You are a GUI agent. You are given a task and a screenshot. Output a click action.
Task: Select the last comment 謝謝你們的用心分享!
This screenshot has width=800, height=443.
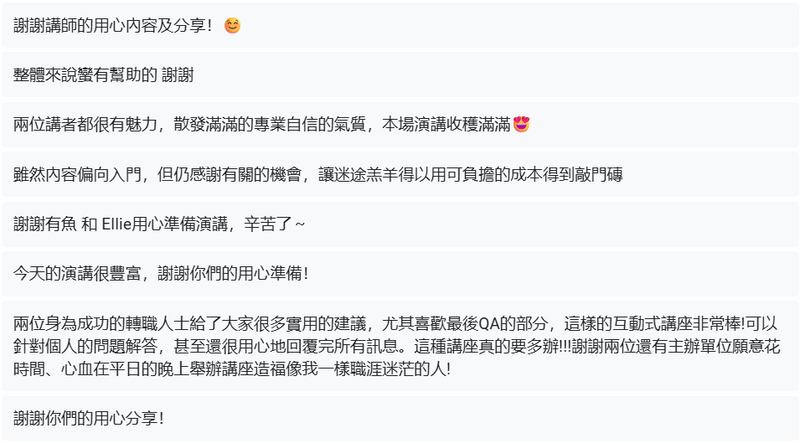[x=88, y=417]
